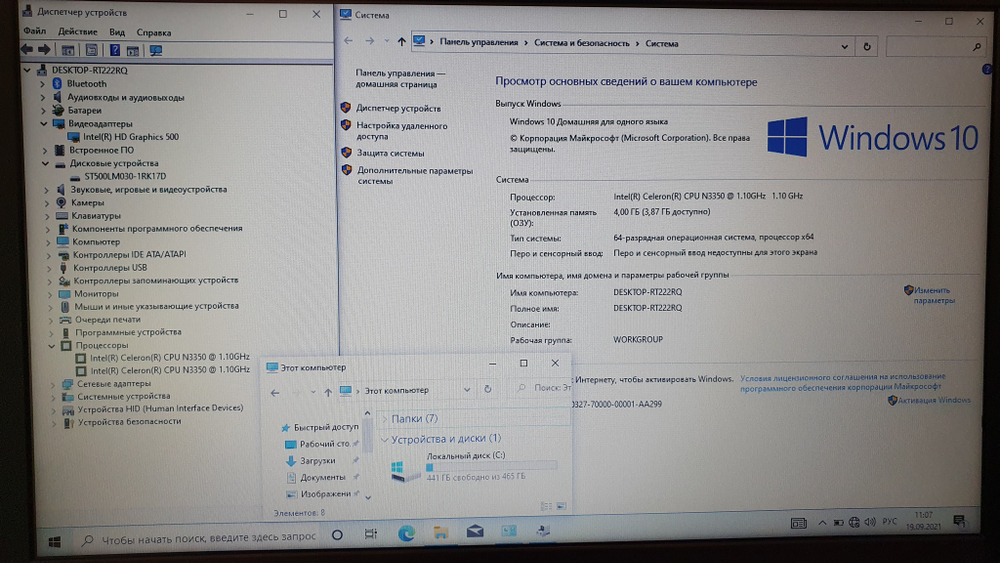Click the volume icon in system tray
Image resolution: width=1000 pixels, height=563 pixels.
[x=871, y=522]
